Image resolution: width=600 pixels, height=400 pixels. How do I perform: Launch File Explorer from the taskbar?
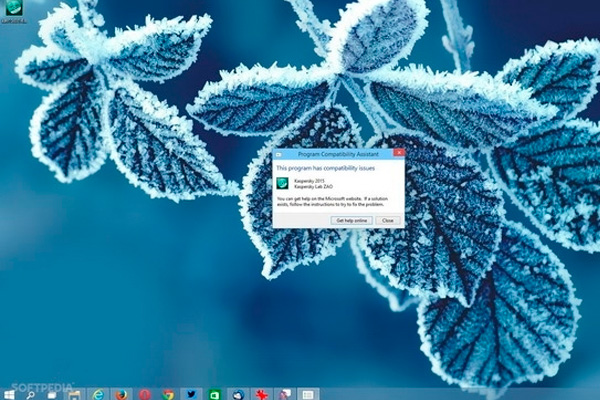(x=74, y=394)
